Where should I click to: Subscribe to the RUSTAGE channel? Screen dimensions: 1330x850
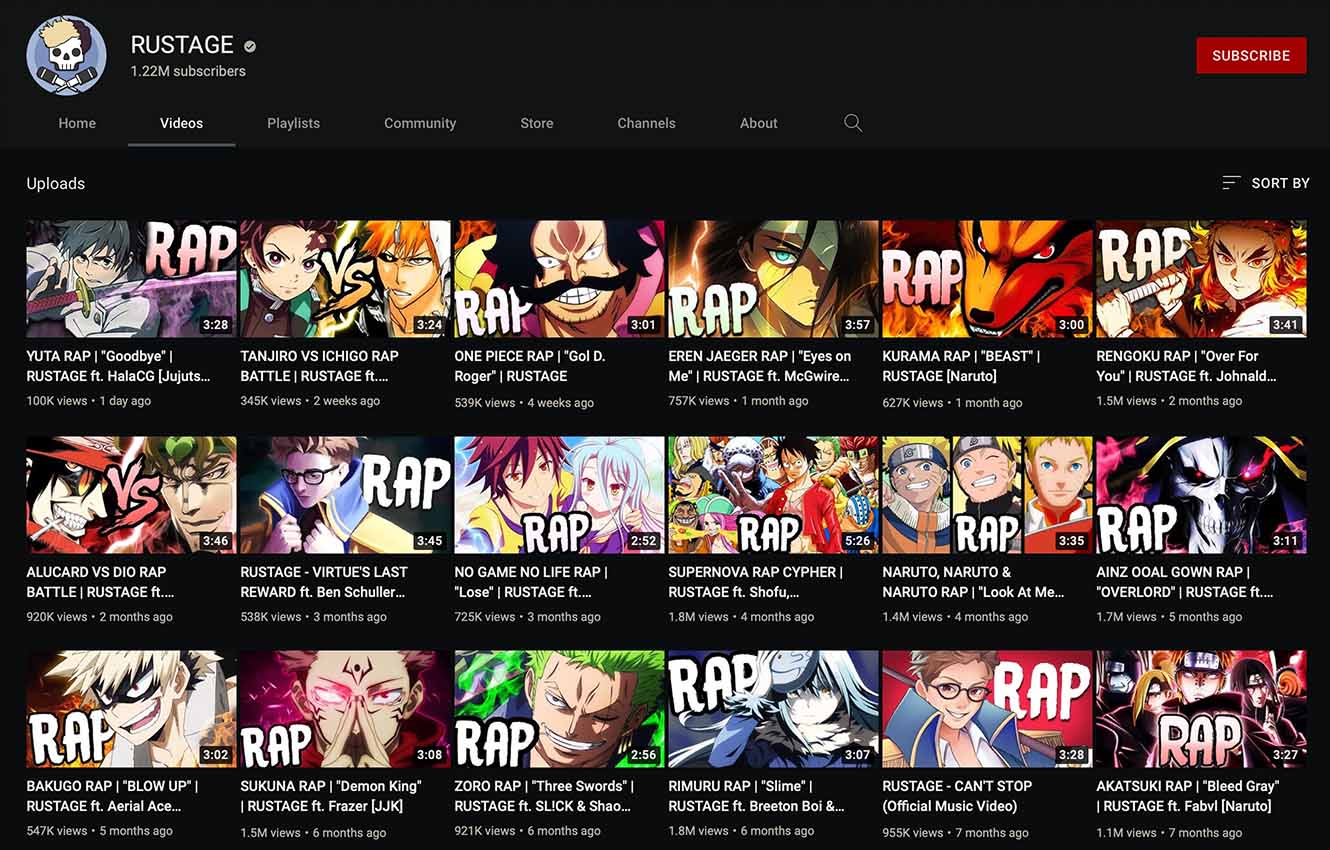point(1251,56)
